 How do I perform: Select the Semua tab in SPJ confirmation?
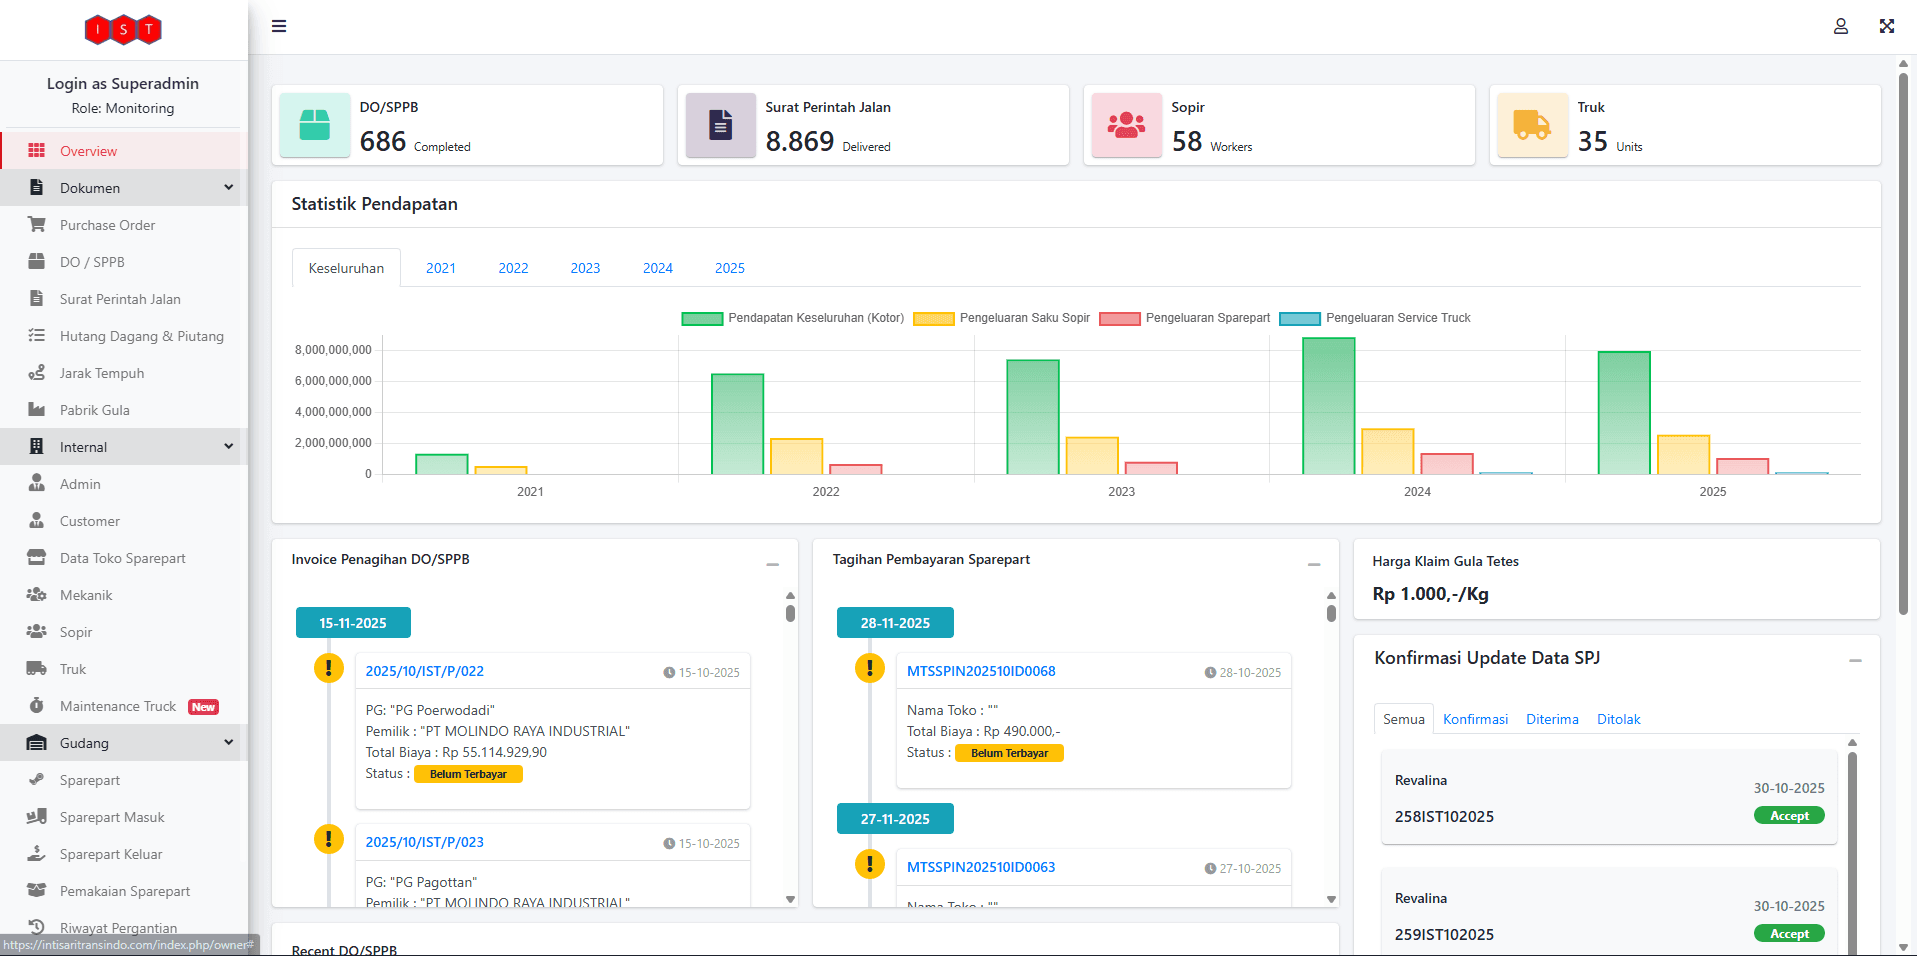click(1404, 719)
